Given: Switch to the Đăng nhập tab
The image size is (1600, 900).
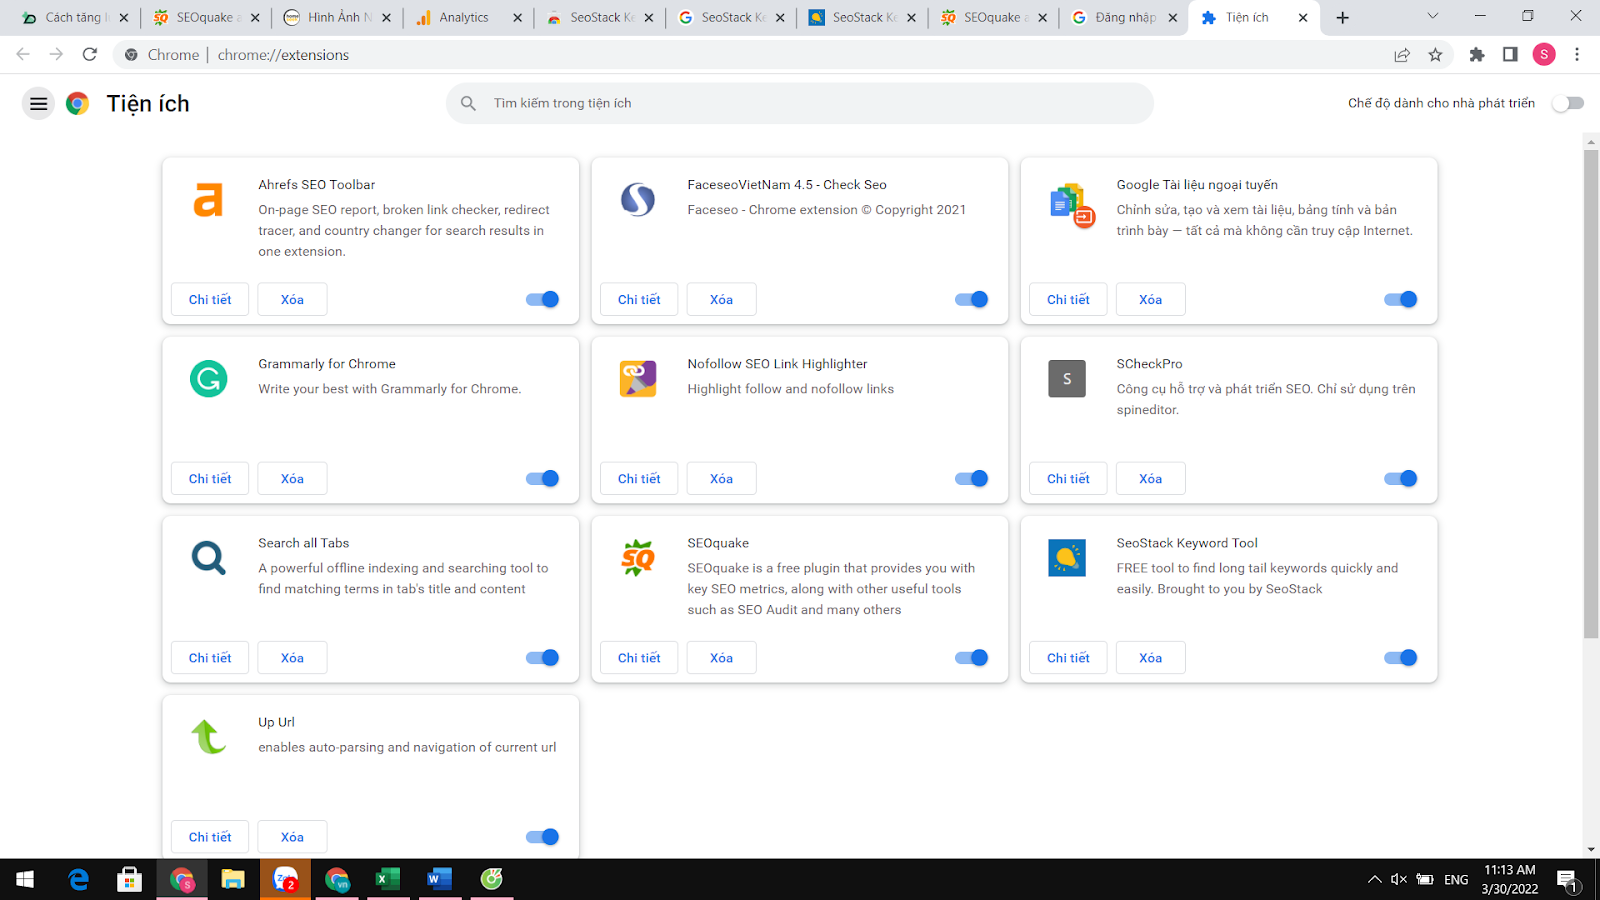Looking at the screenshot, I should pyautogui.click(x=1124, y=18).
